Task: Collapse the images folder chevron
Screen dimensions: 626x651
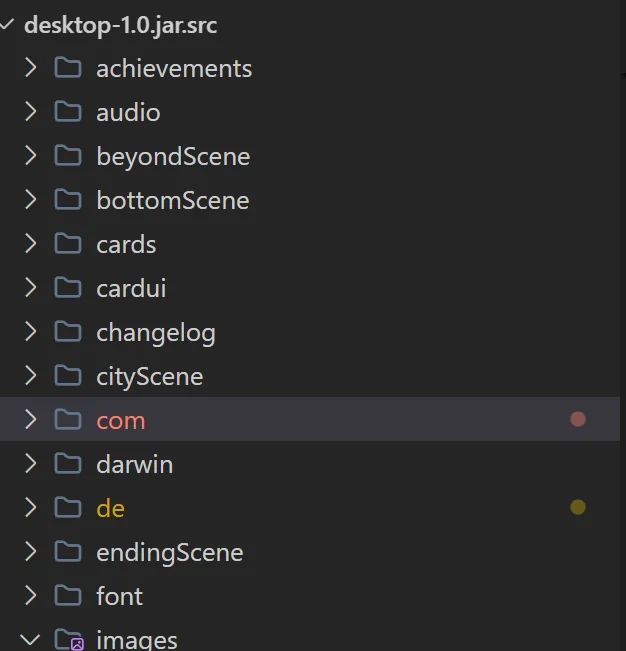Action: click(30, 639)
